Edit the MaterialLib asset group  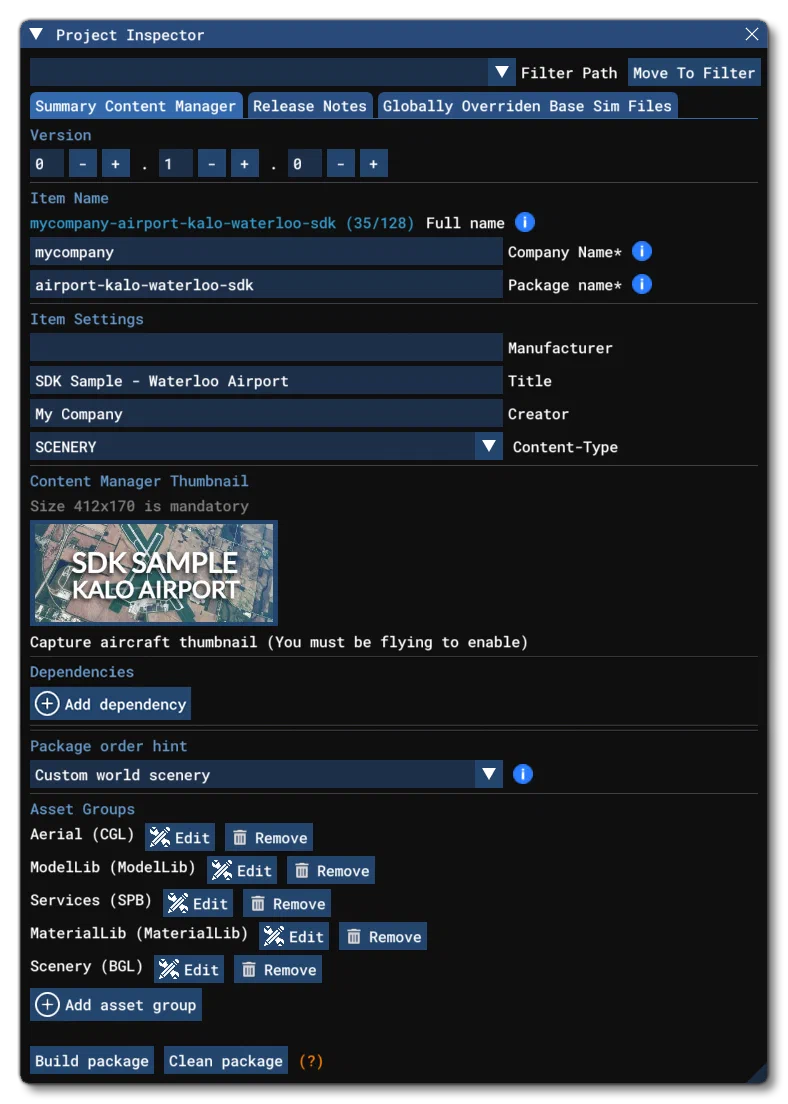pyautogui.click(x=294, y=936)
